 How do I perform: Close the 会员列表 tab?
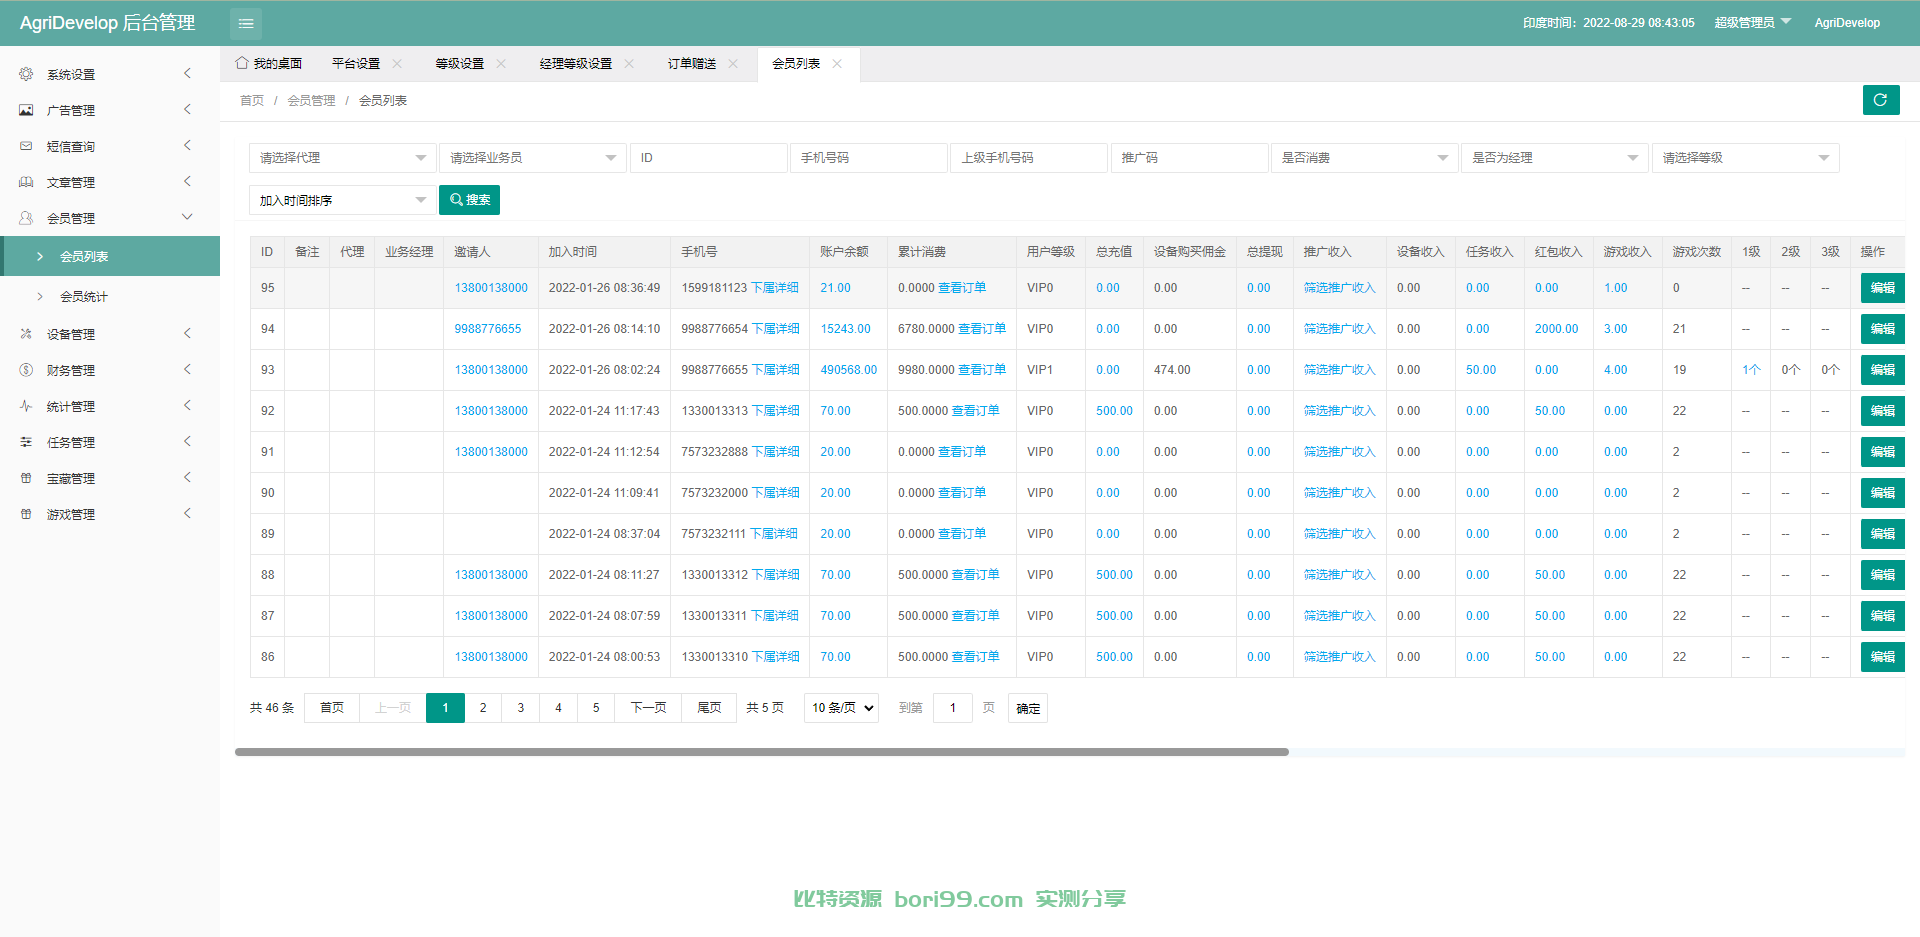tap(837, 64)
